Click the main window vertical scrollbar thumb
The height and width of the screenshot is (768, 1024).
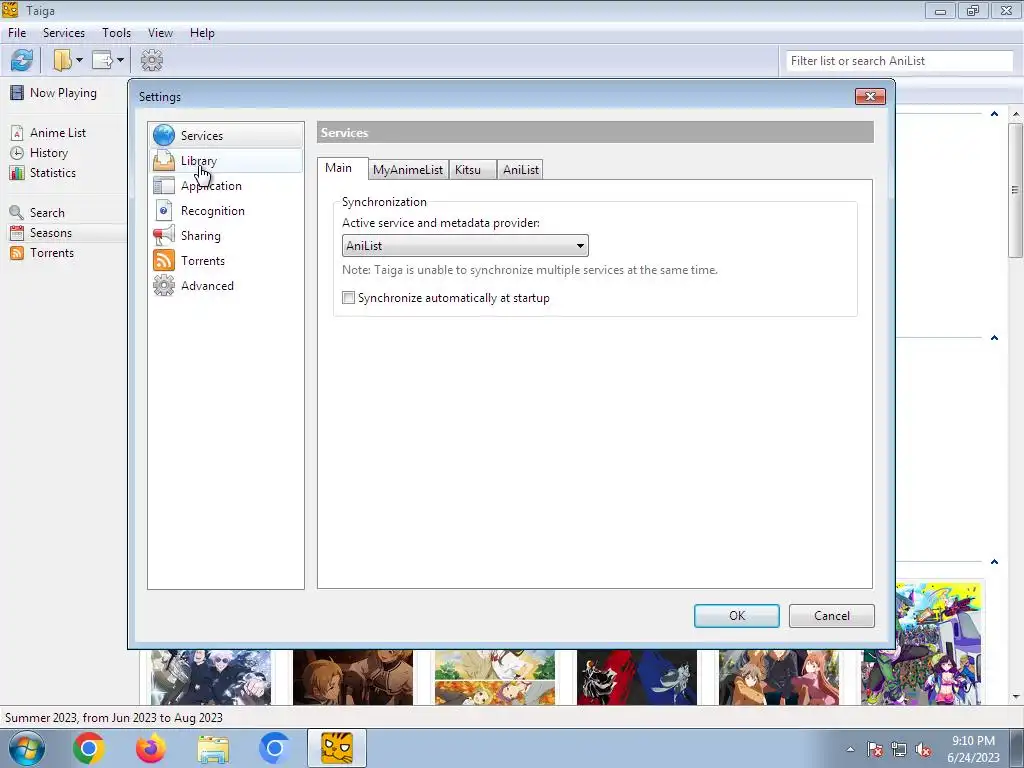click(1015, 190)
